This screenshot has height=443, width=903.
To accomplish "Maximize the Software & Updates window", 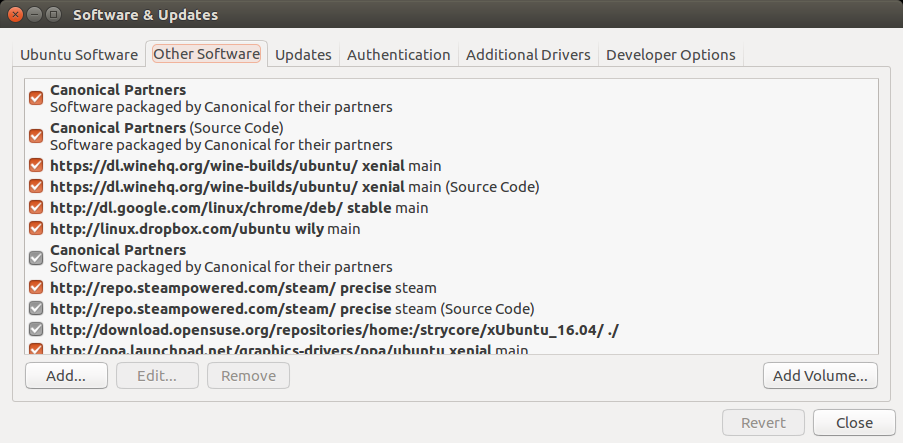I will tap(52, 14).
